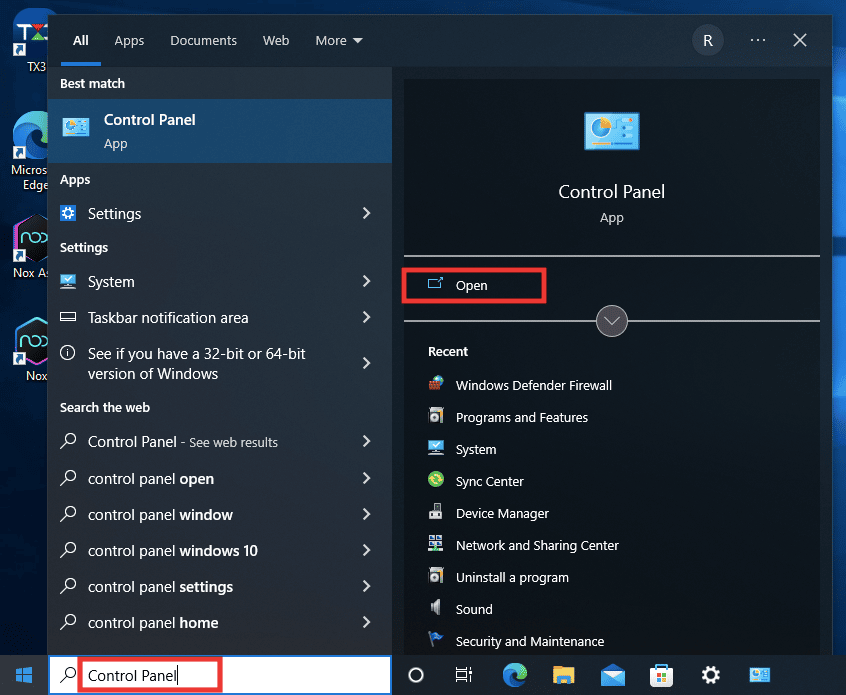Open Windows Defender Firewall from Recent
Image resolution: width=846 pixels, height=695 pixels.
[x=522, y=385]
